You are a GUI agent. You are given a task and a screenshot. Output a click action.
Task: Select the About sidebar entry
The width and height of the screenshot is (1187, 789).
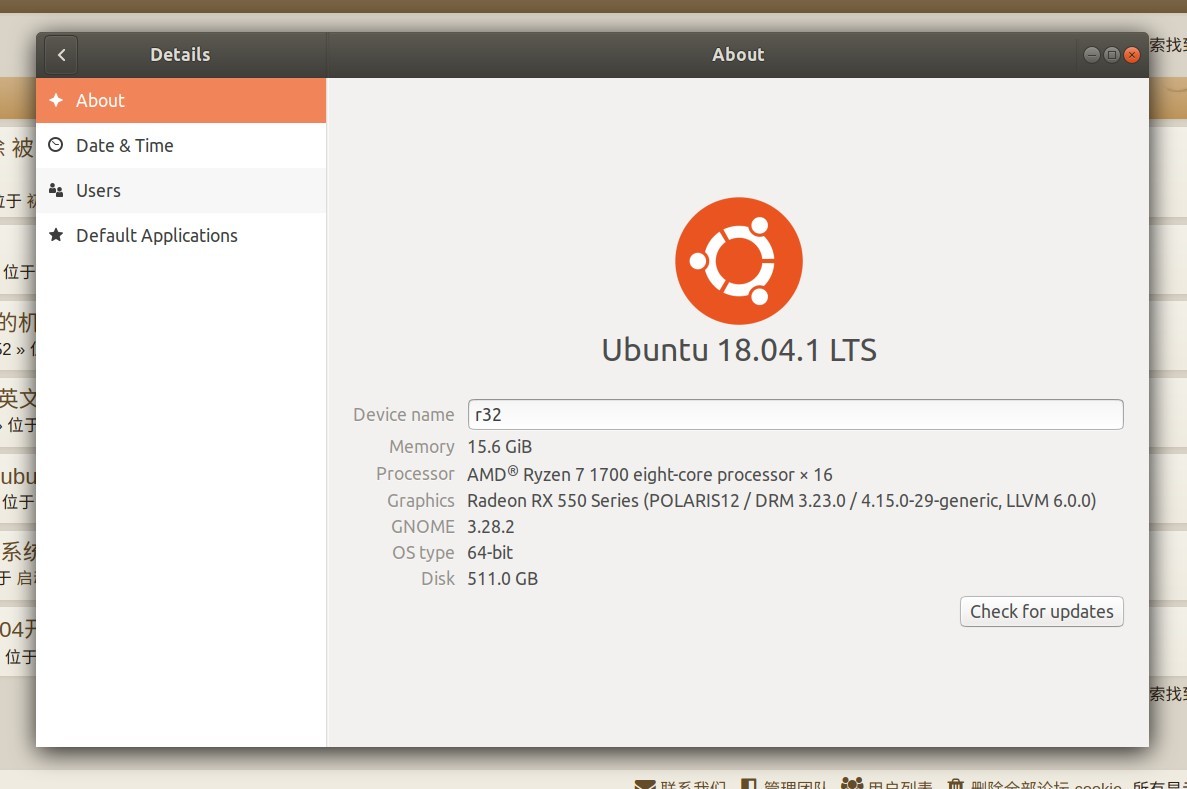tap(181, 100)
